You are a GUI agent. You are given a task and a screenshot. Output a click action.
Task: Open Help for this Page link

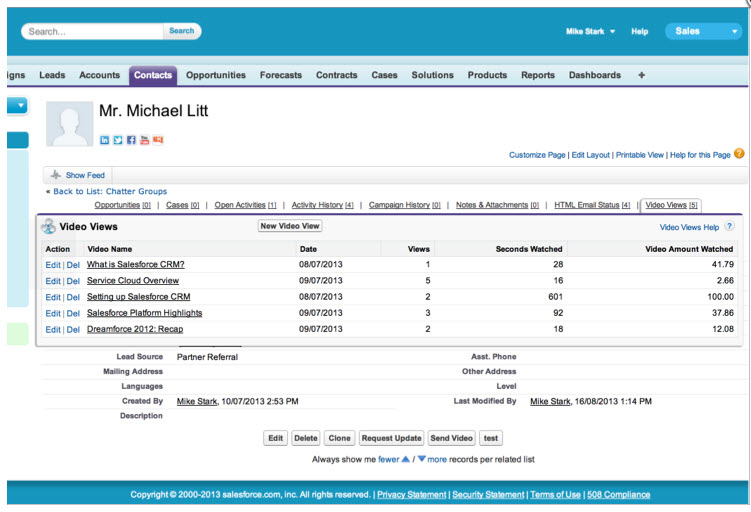tap(700, 155)
